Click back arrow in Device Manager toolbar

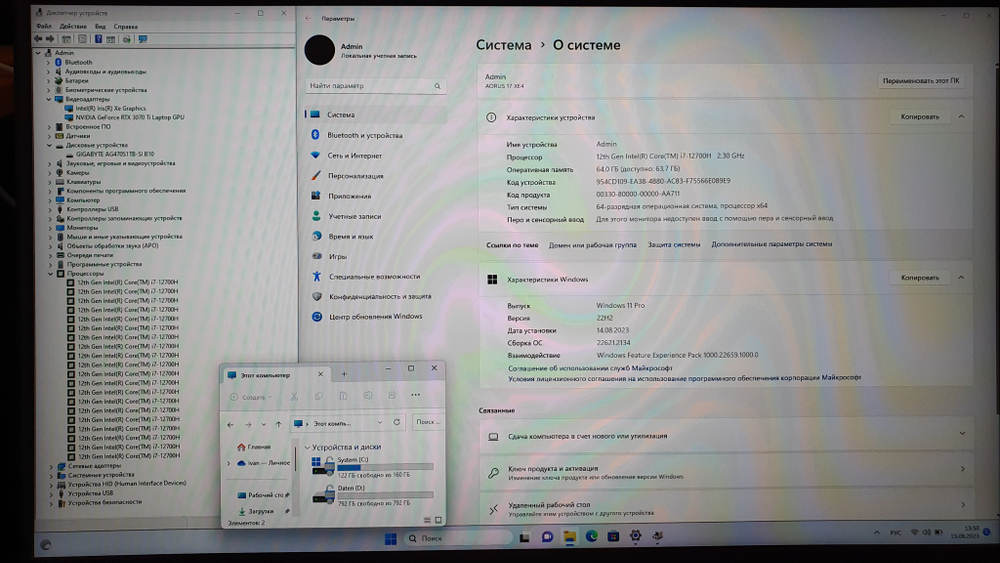pos(38,39)
